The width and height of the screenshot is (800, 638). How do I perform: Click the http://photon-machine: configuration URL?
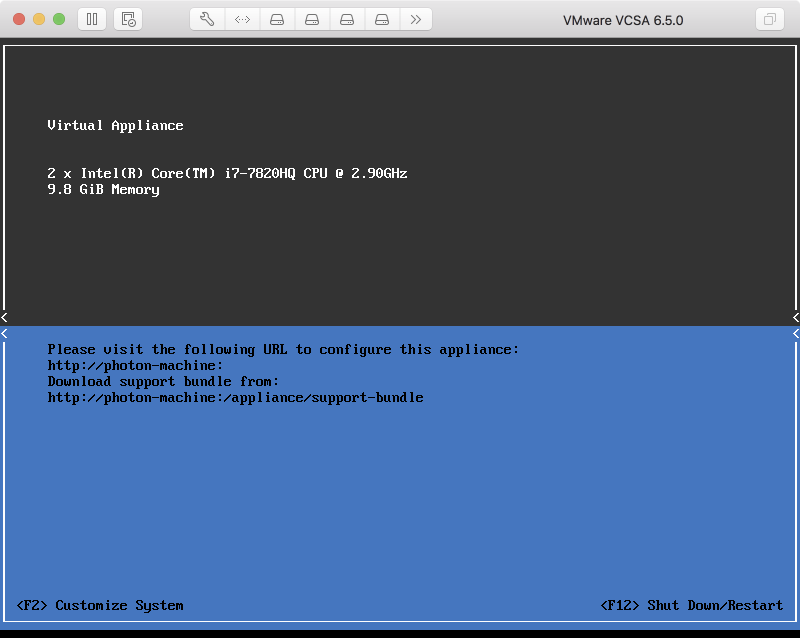(x=135, y=365)
